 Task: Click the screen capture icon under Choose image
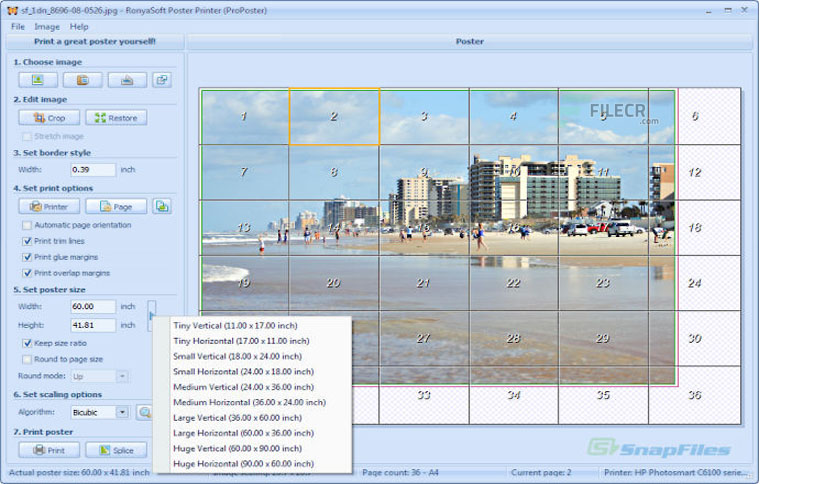[x=162, y=80]
